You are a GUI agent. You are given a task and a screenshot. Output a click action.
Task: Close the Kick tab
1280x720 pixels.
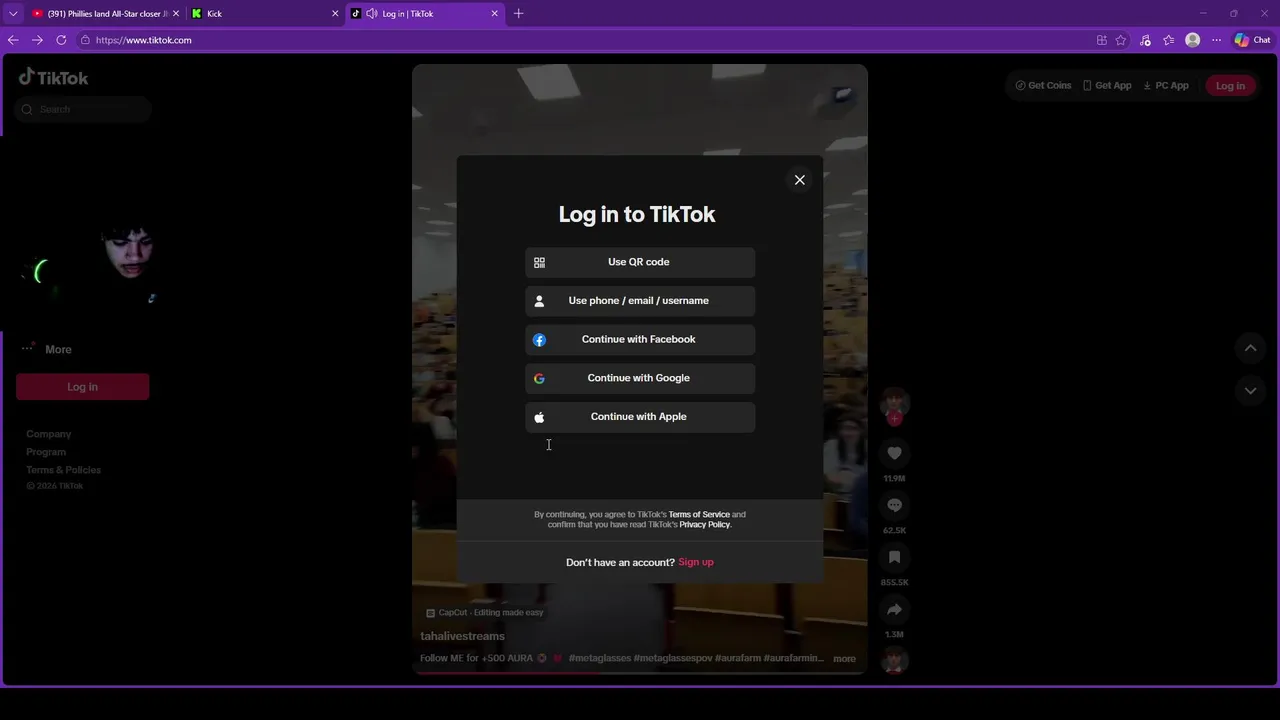(x=335, y=14)
